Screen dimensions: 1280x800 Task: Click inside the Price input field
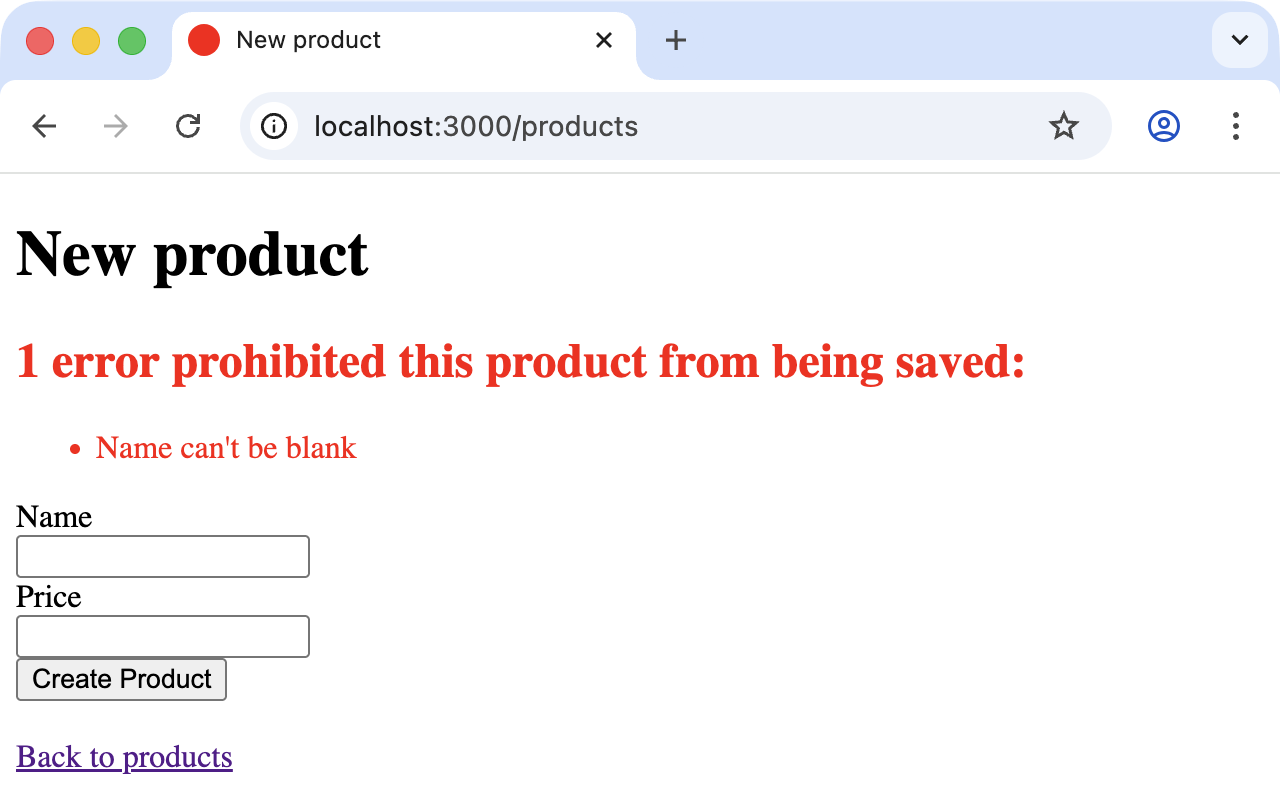coord(162,636)
